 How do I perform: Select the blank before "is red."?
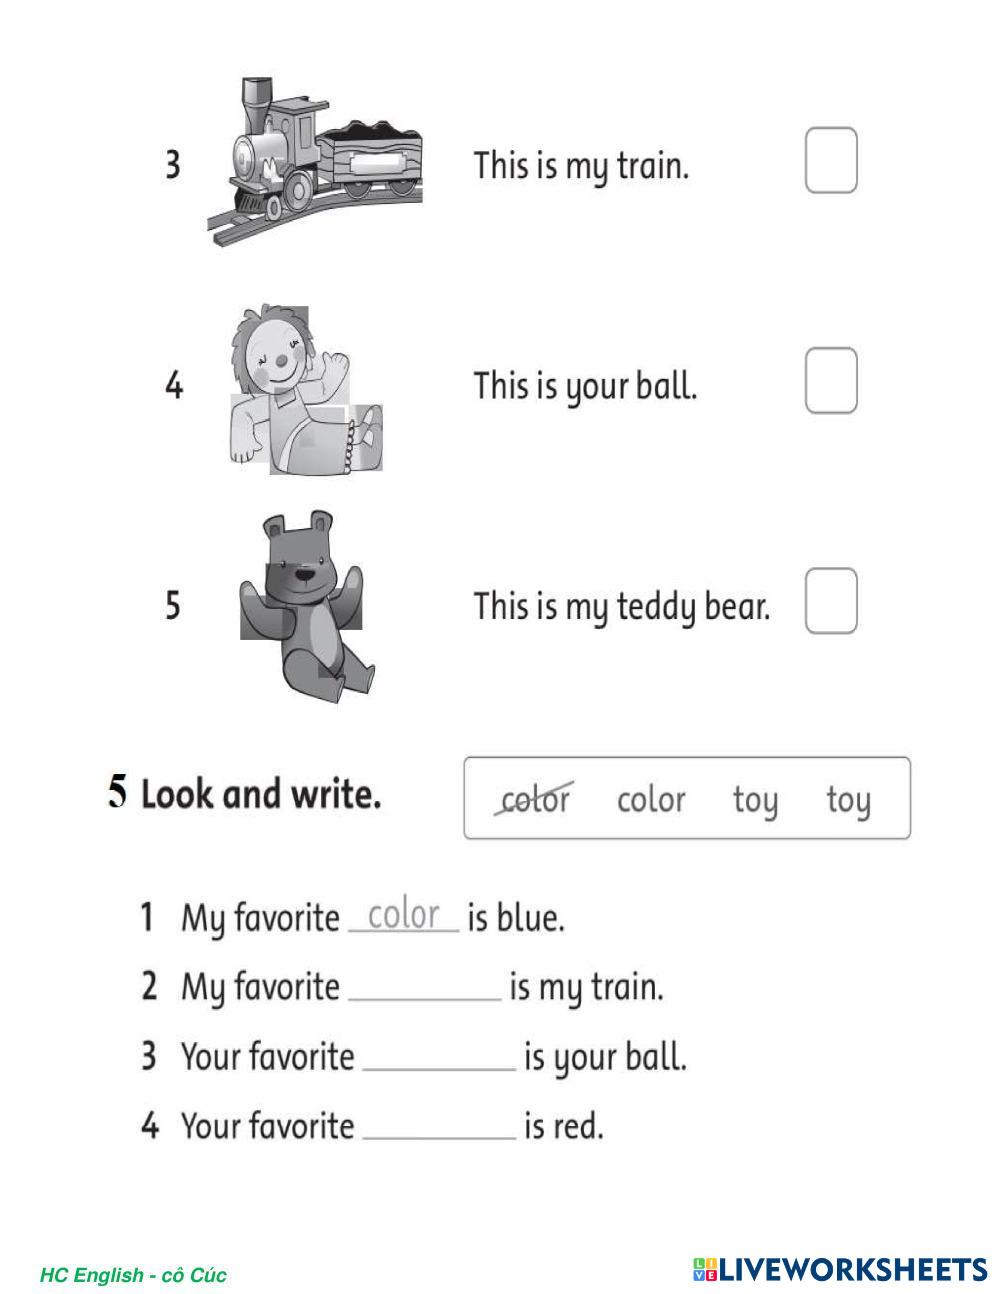coord(439,1127)
